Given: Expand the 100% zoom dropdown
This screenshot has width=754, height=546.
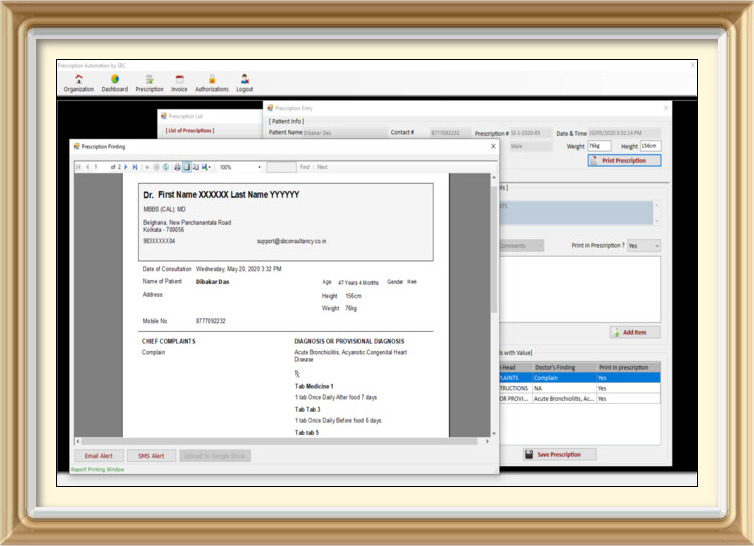Looking at the screenshot, I should coord(260,167).
